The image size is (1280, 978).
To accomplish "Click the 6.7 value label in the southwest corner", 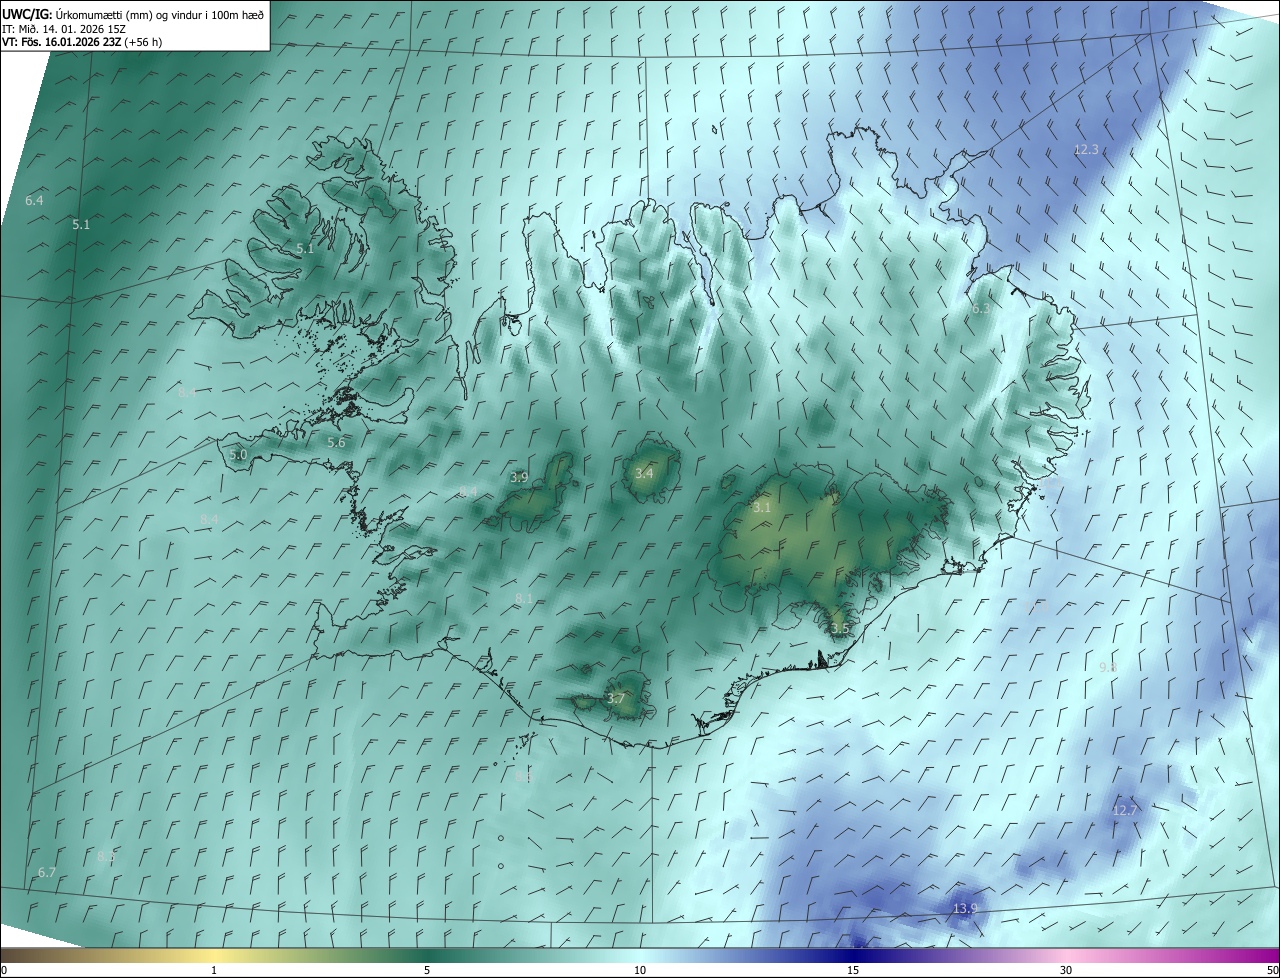I will coord(47,873).
